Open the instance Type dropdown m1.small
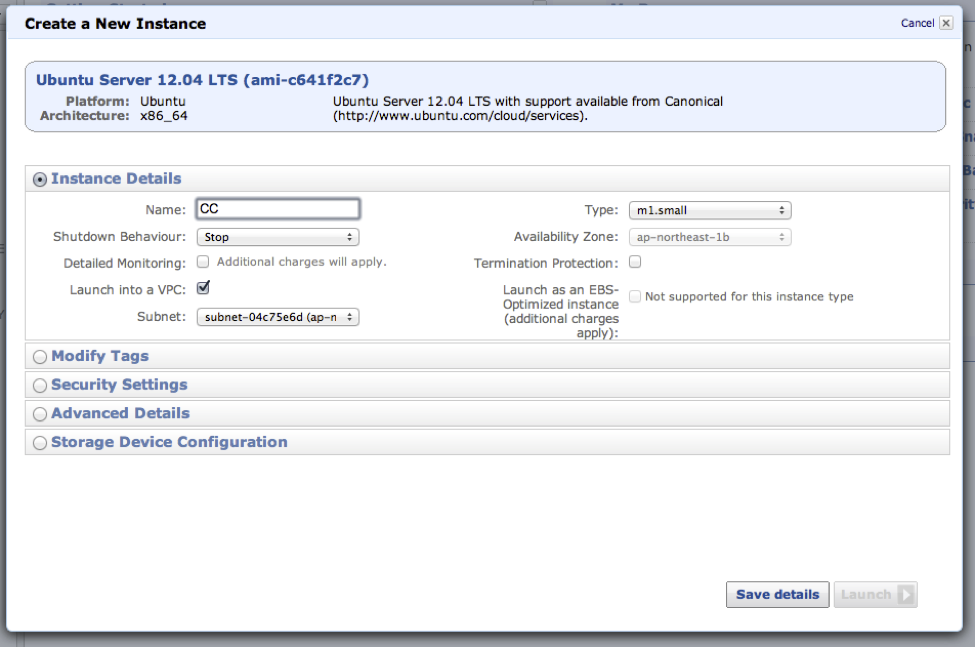Image resolution: width=975 pixels, height=647 pixels. (x=710, y=210)
